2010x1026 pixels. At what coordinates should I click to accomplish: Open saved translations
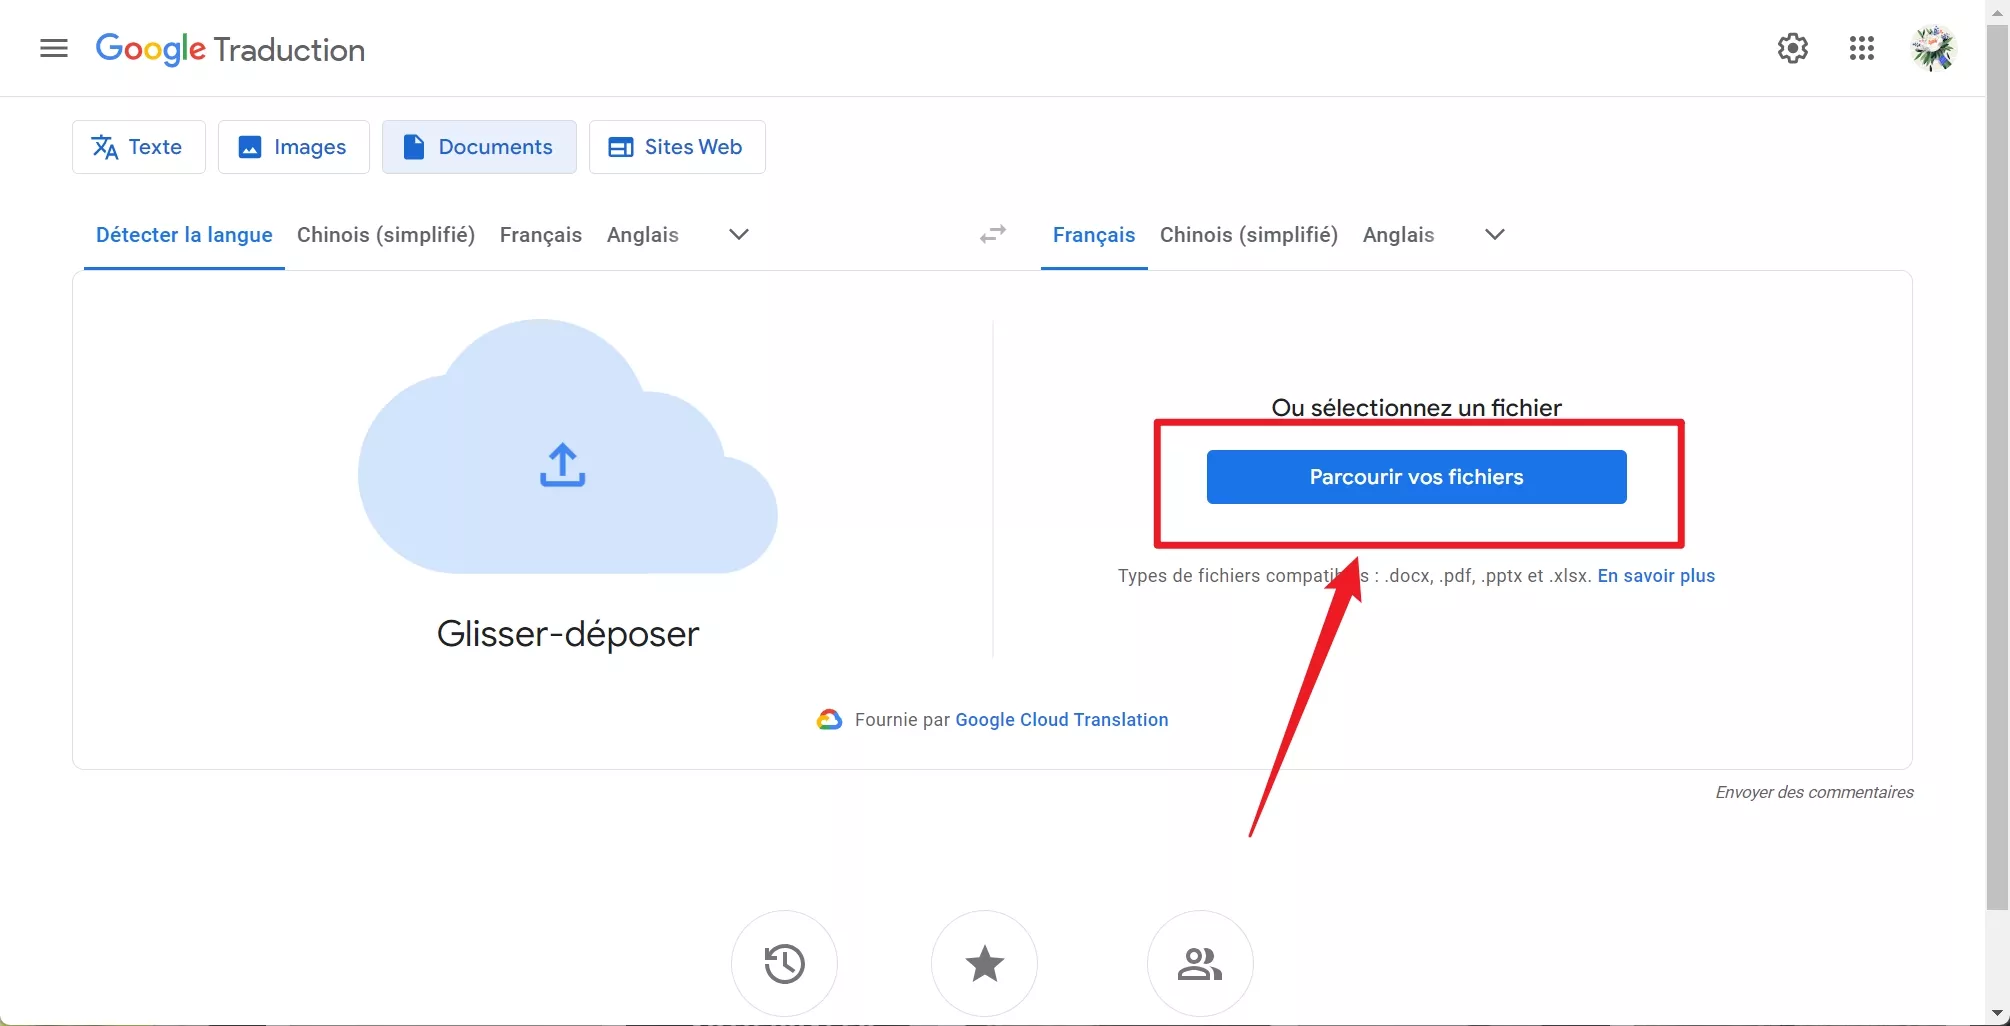[x=984, y=962]
